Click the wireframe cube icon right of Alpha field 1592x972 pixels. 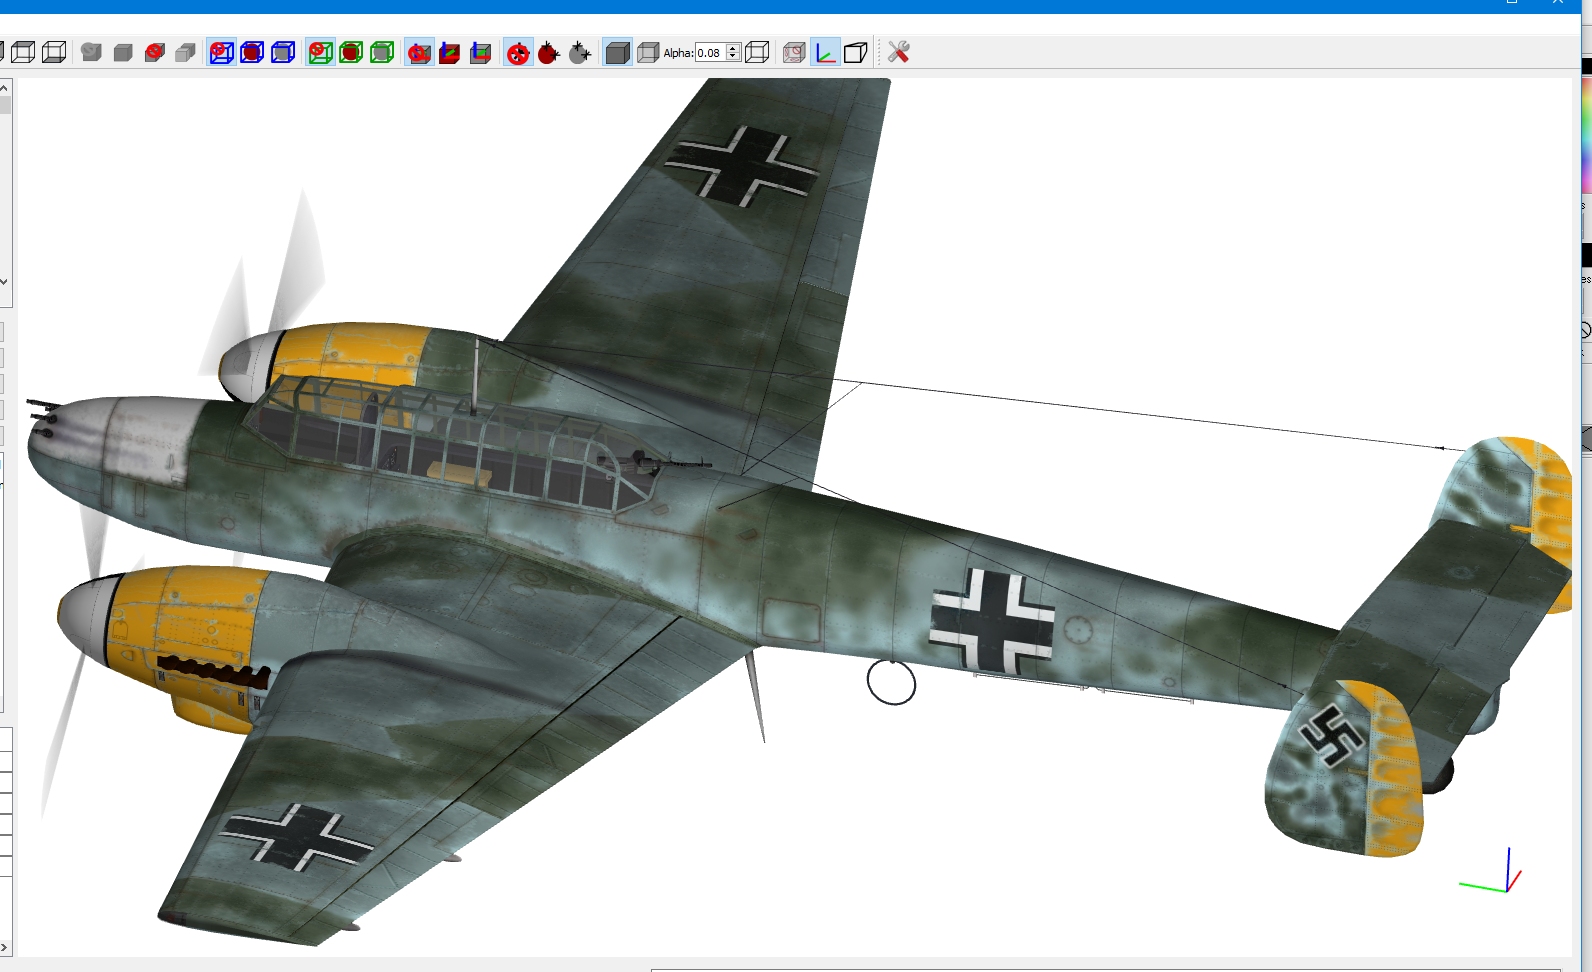757,52
